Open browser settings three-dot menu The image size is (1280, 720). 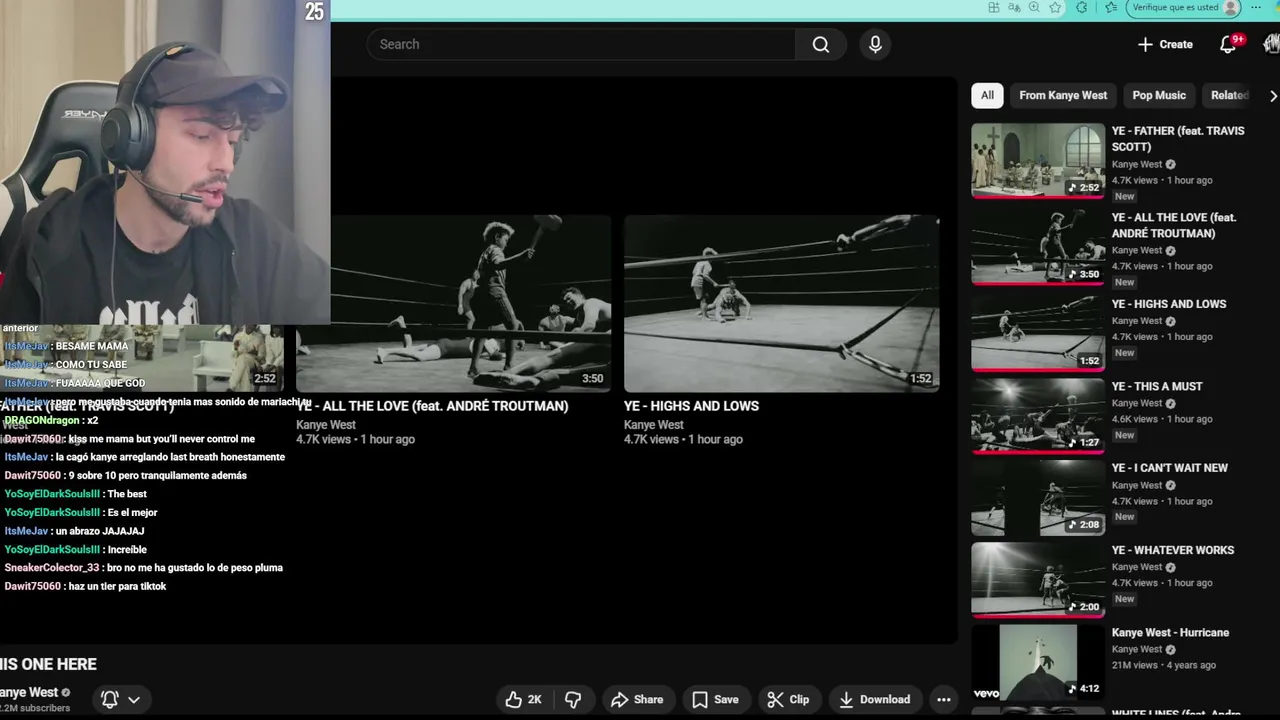[x=1256, y=7]
